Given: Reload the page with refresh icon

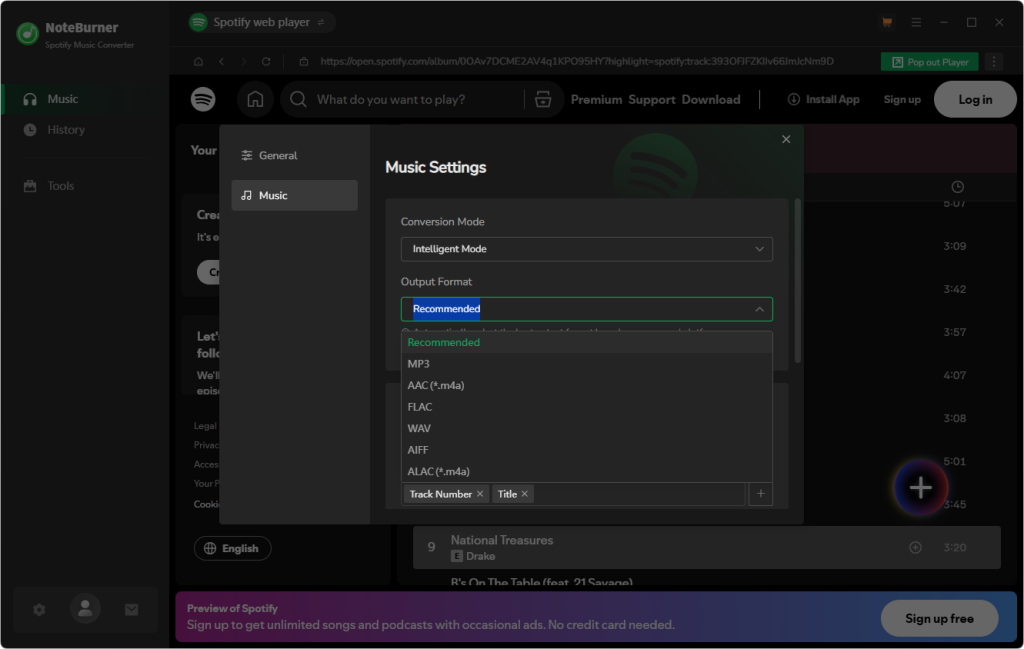Looking at the screenshot, I should click(x=266, y=61).
